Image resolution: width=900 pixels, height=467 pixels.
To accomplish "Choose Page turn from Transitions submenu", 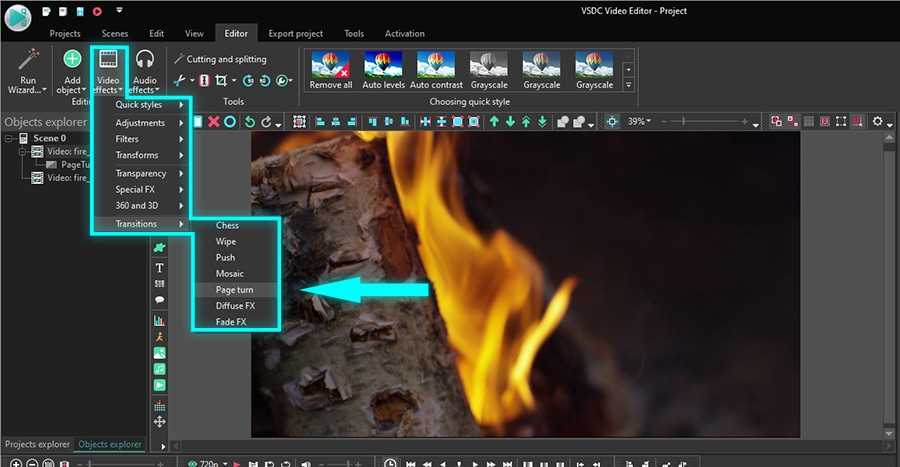I will pyautogui.click(x=234, y=290).
